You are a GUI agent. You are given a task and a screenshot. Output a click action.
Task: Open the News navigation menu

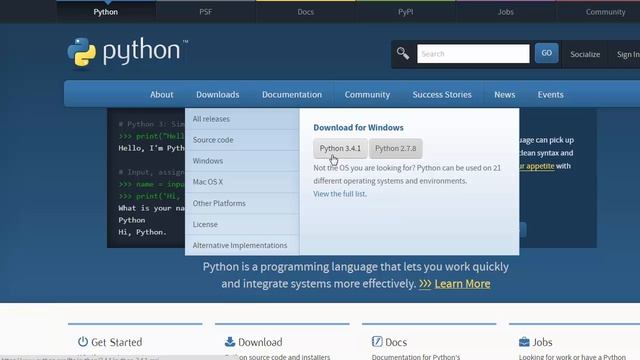click(504, 94)
